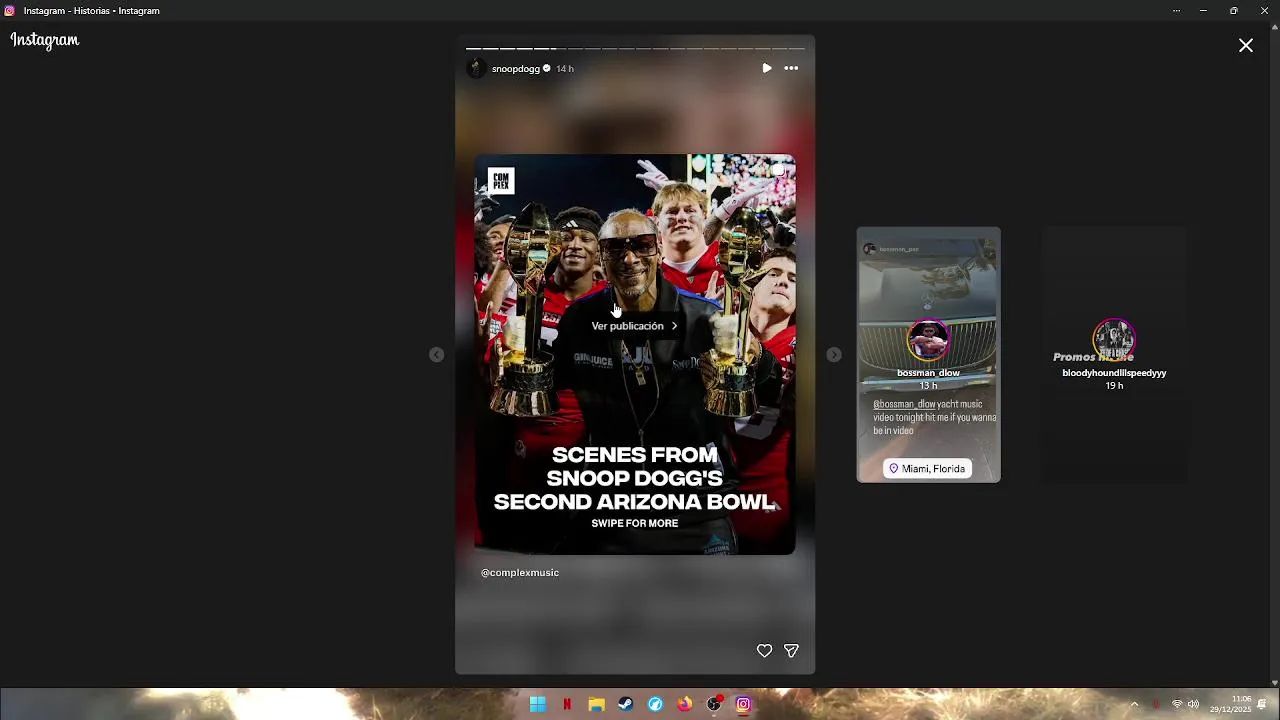Like the story with the heart icon

click(764, 651)
